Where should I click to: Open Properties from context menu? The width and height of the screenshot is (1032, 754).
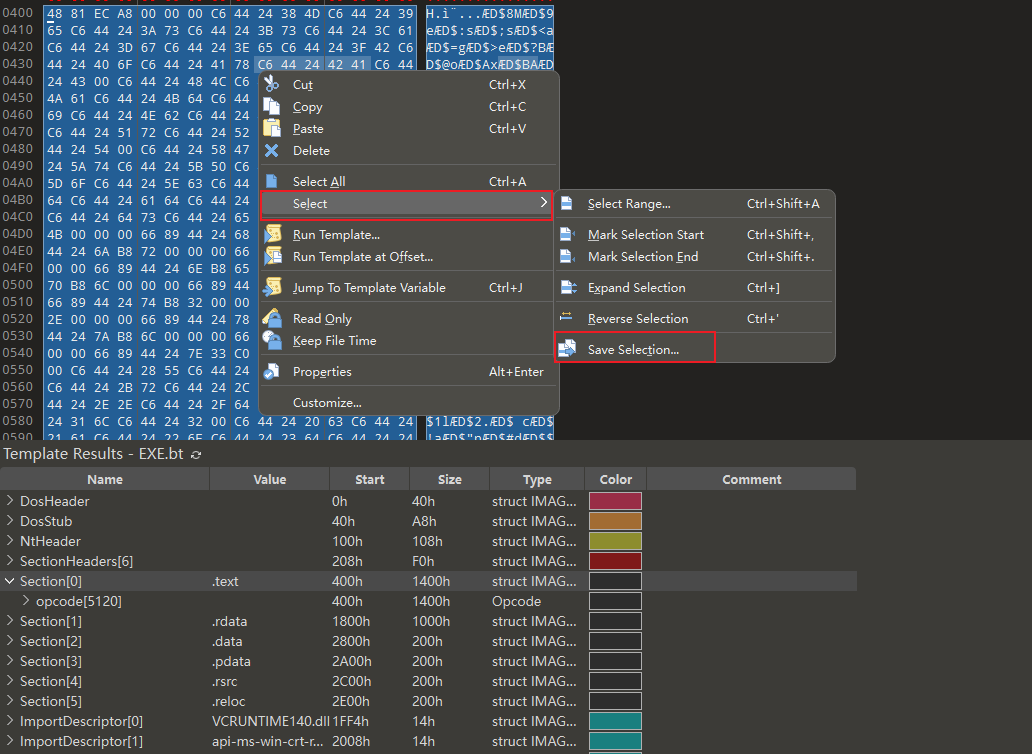pyautogui.click(x=322, y=372)
